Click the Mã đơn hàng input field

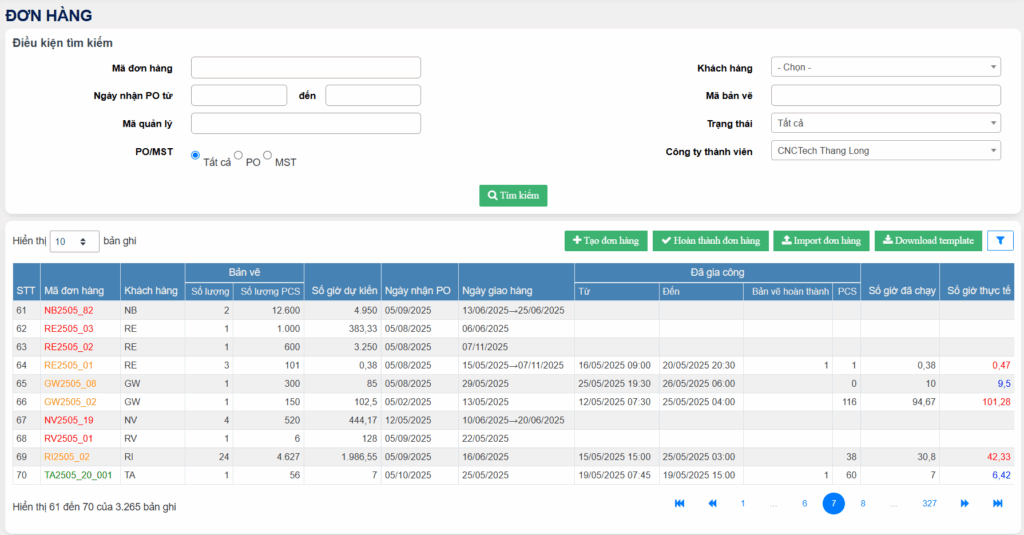pyautogui.click(x=306, y=67)
